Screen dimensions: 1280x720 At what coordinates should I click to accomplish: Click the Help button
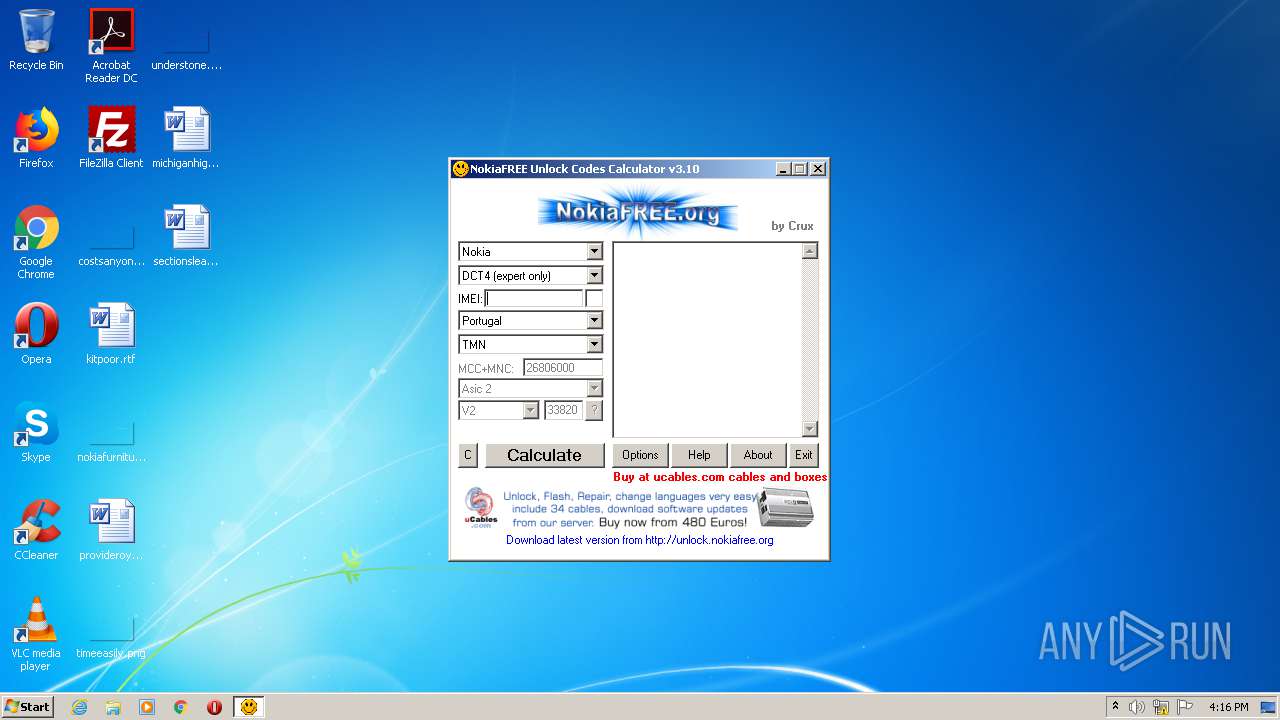[699, 455]
